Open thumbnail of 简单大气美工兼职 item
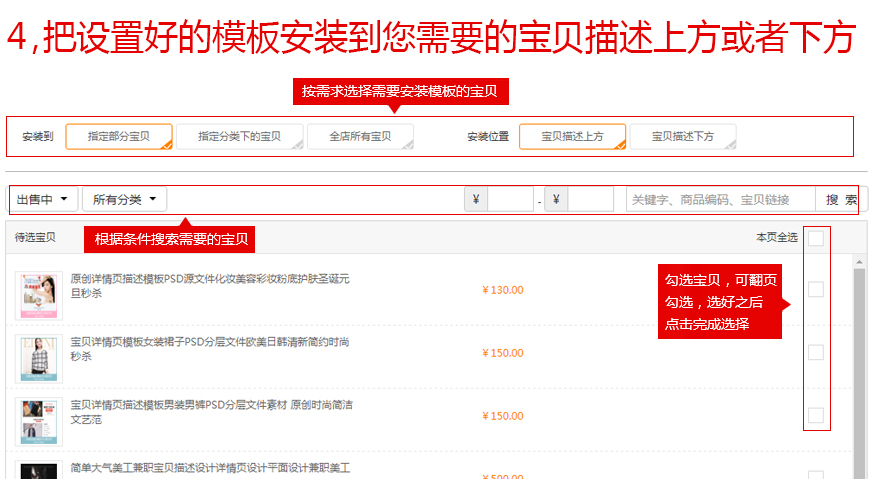The image size is (879, 479). pos(39,470)
